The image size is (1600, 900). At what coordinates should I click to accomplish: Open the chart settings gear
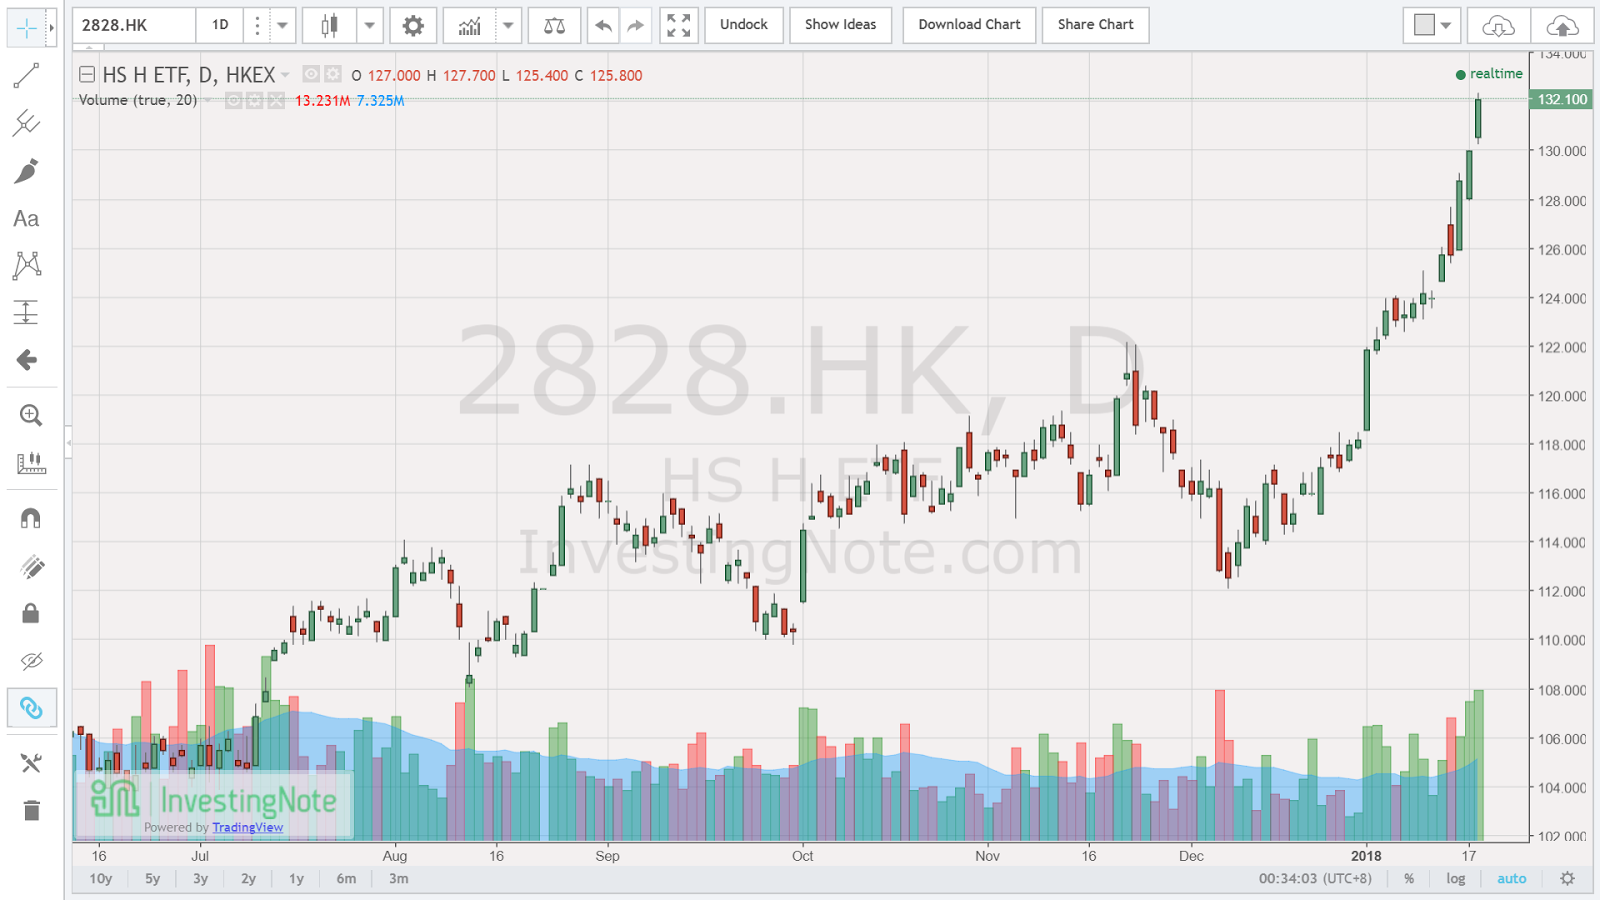click(413, 25)
